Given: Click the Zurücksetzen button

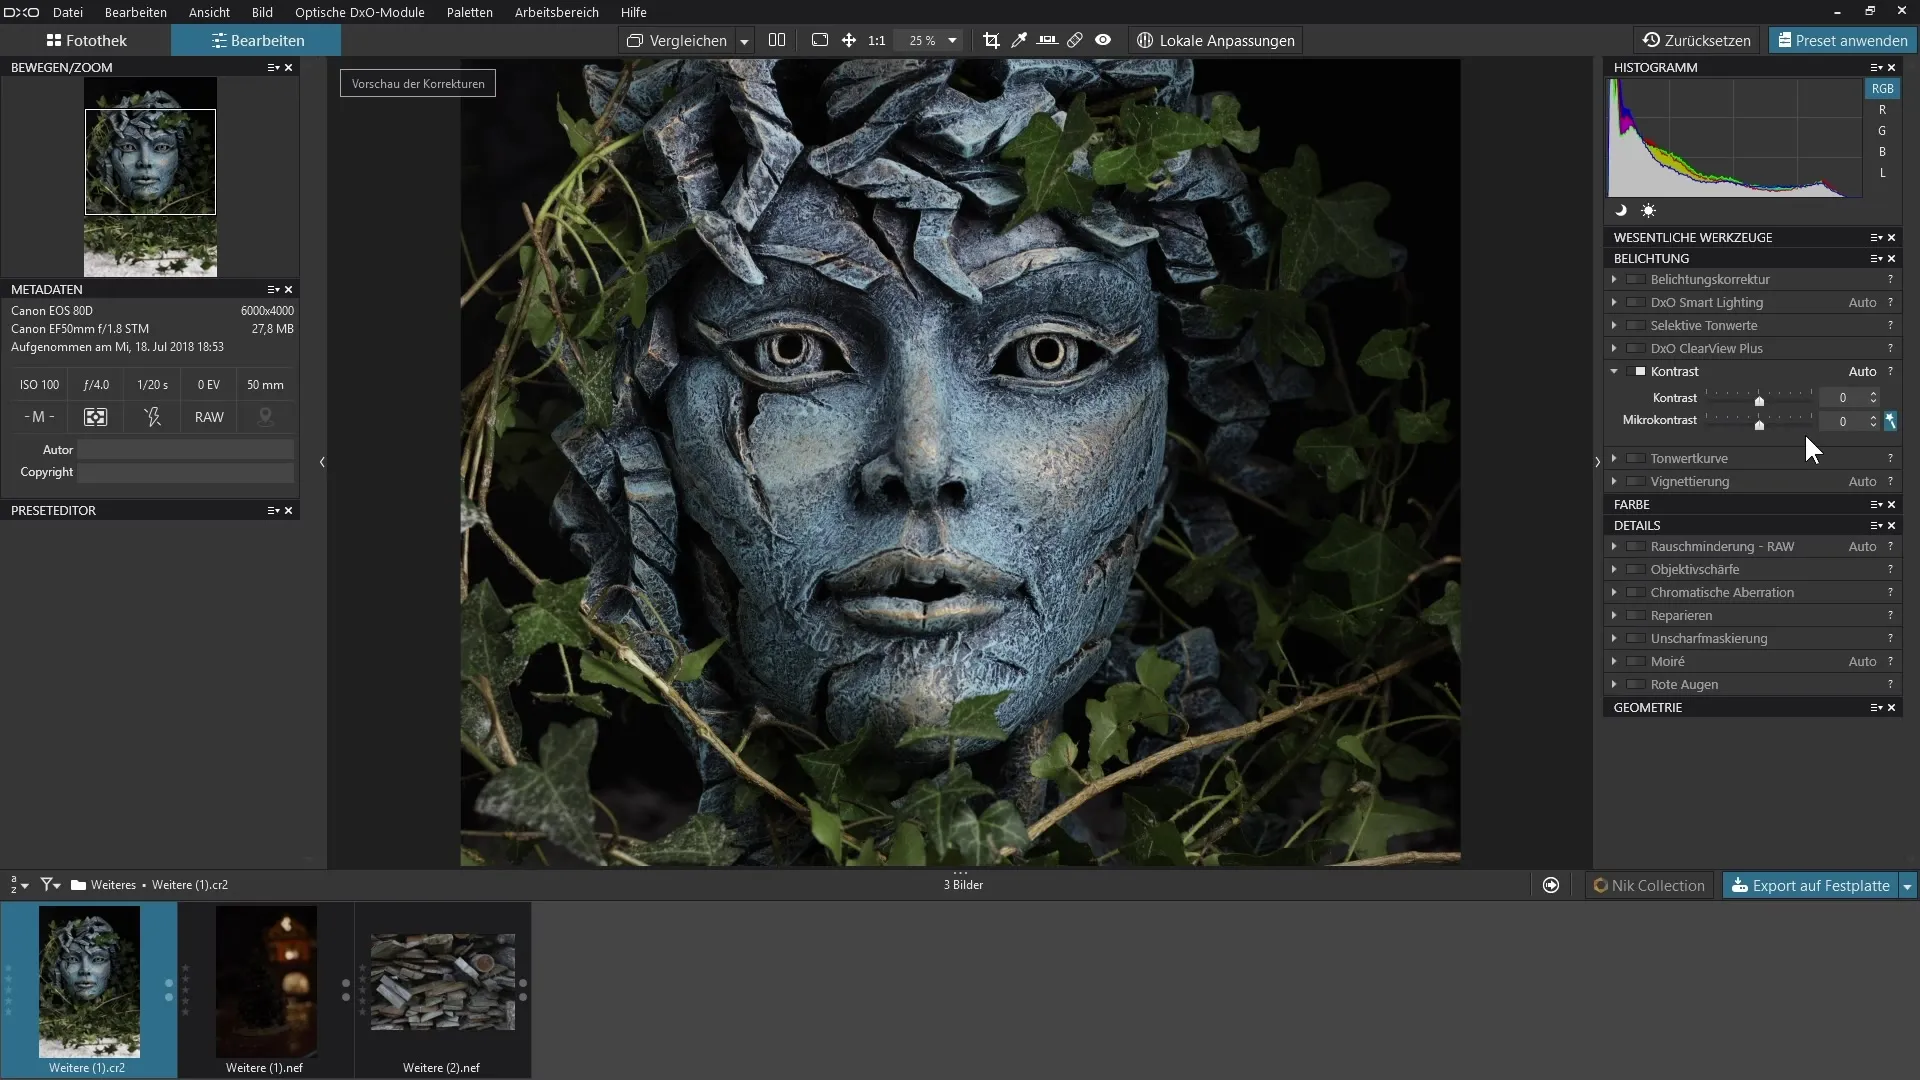Looking at the screenshot, I should pos(1697,40).
